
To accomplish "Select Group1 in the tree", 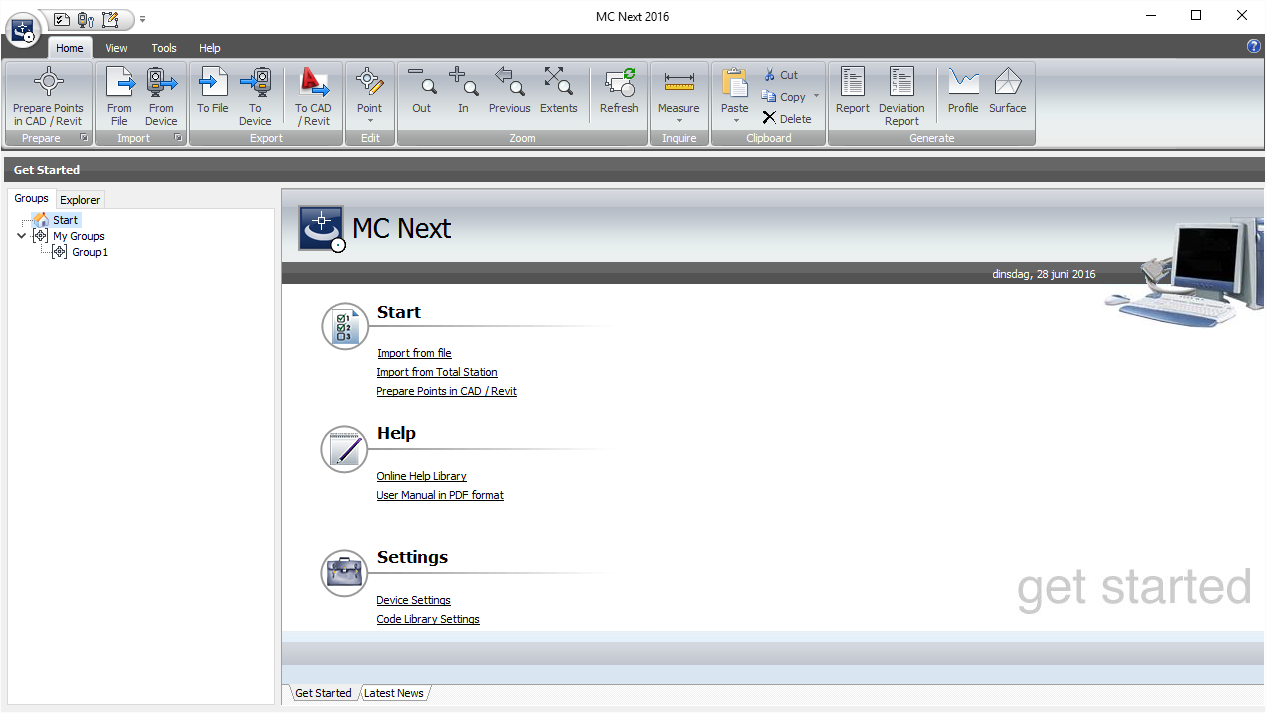I will pyautogui.click(x=90, y=252).
